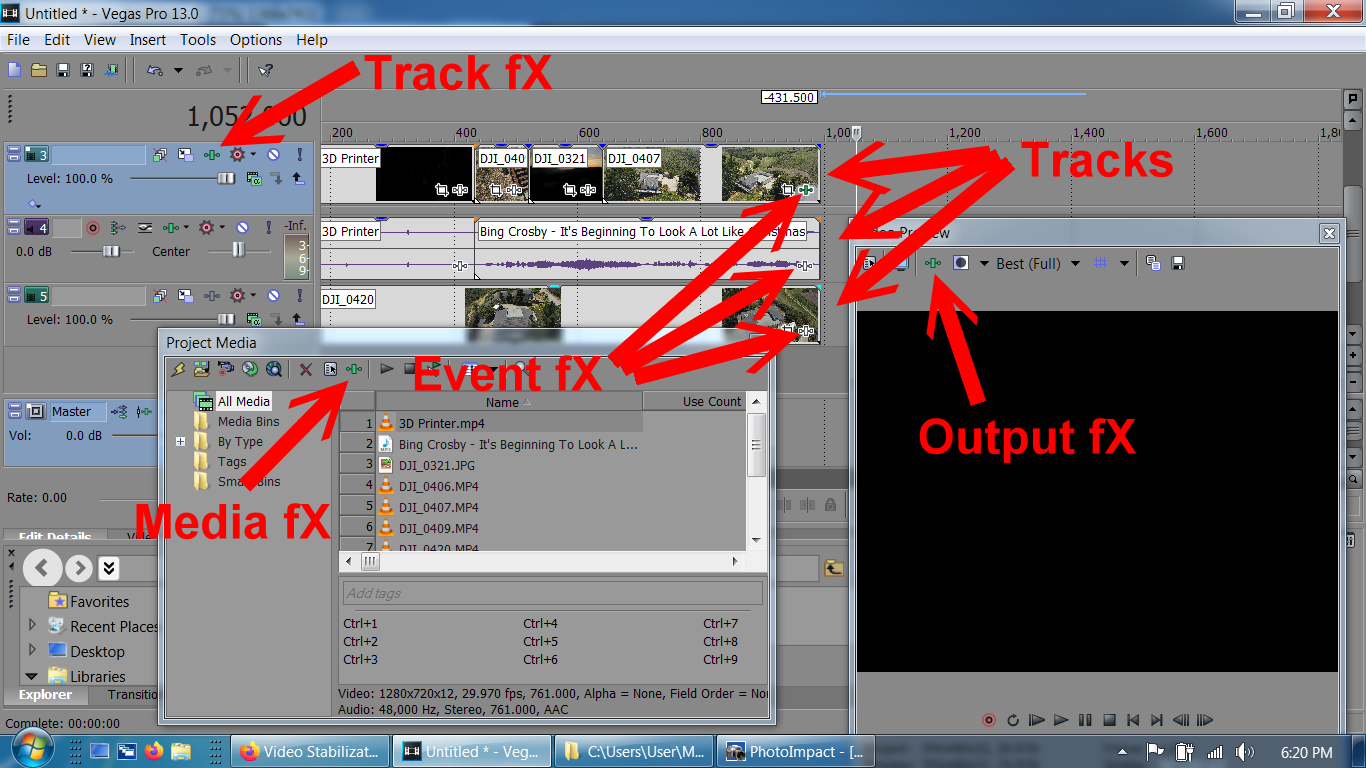Expand the By Type folder node

pyautogui.click(x=180, y=441)
